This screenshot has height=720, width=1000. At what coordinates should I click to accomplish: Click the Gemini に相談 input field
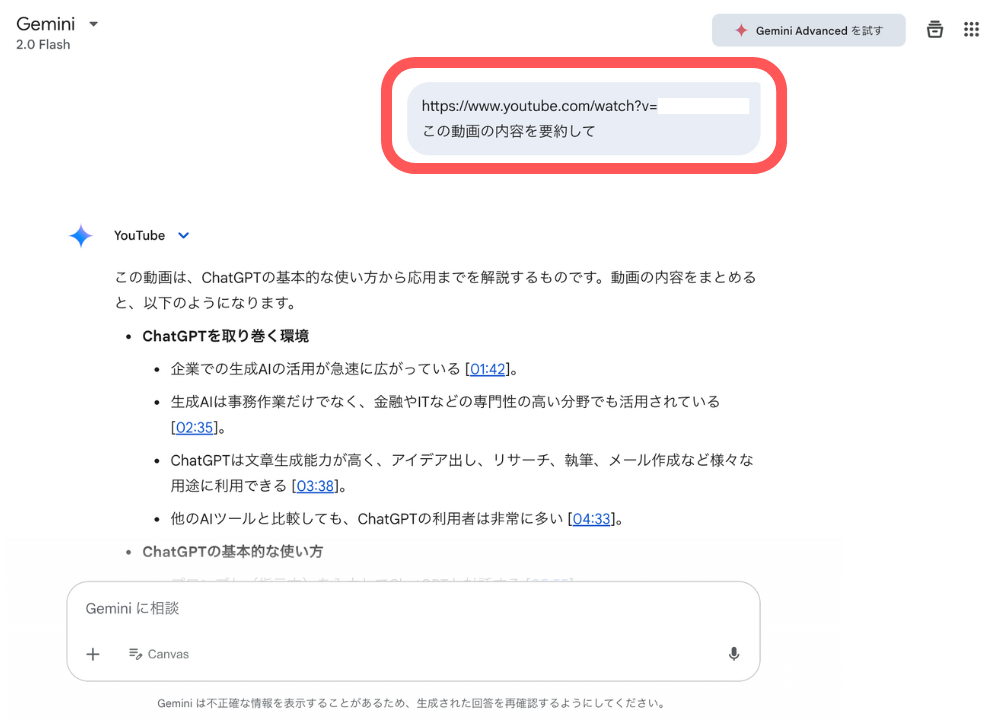point(413,608)
